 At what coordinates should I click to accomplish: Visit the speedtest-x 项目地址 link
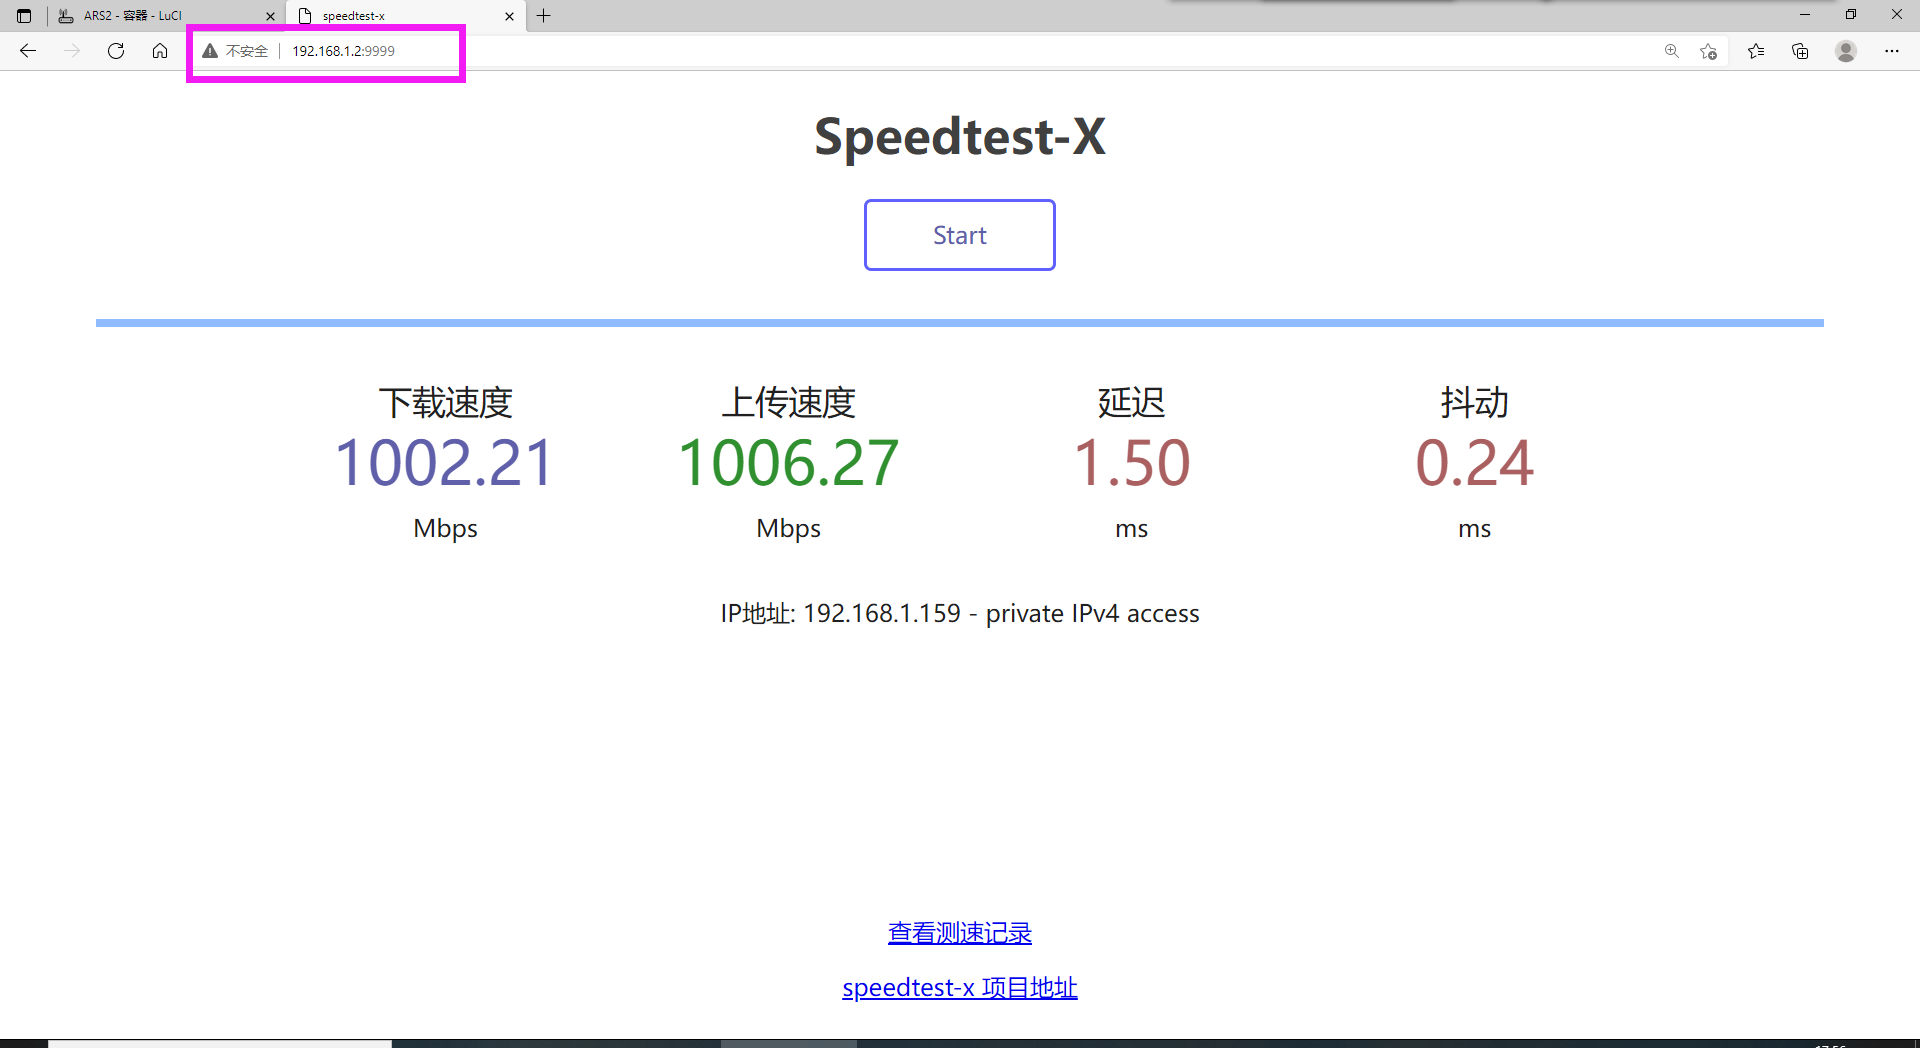(x=959, y=987)
